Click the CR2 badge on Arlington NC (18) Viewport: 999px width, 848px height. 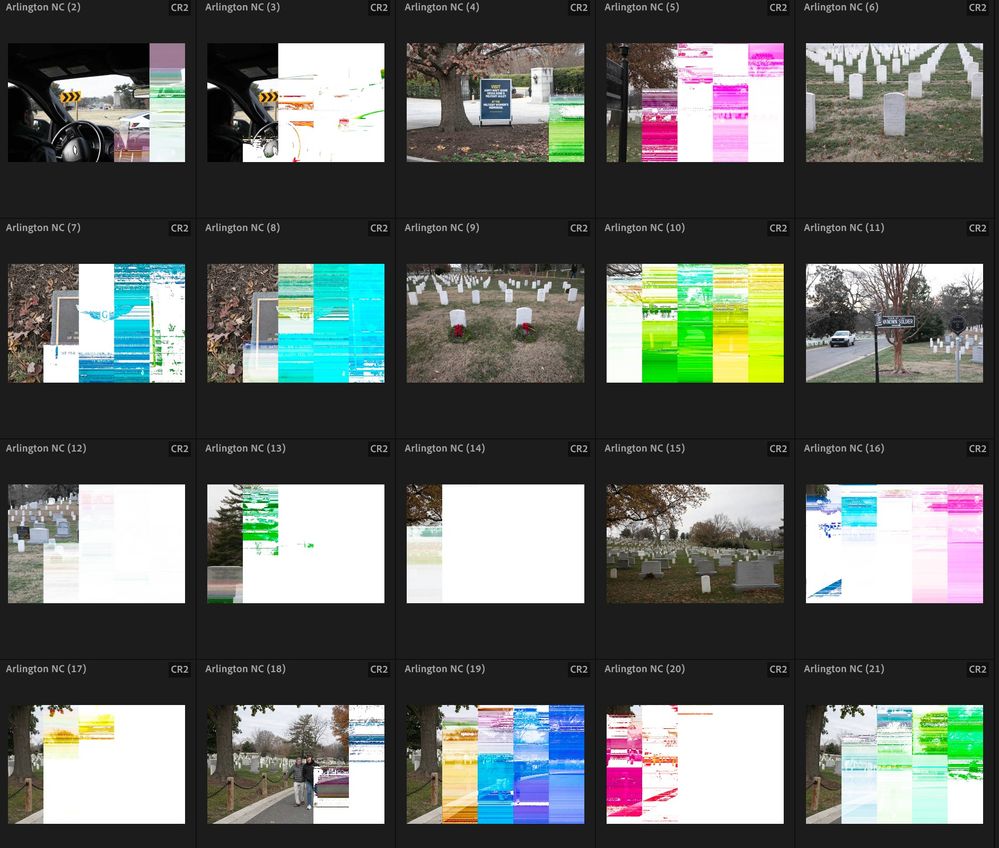(379, 669)
